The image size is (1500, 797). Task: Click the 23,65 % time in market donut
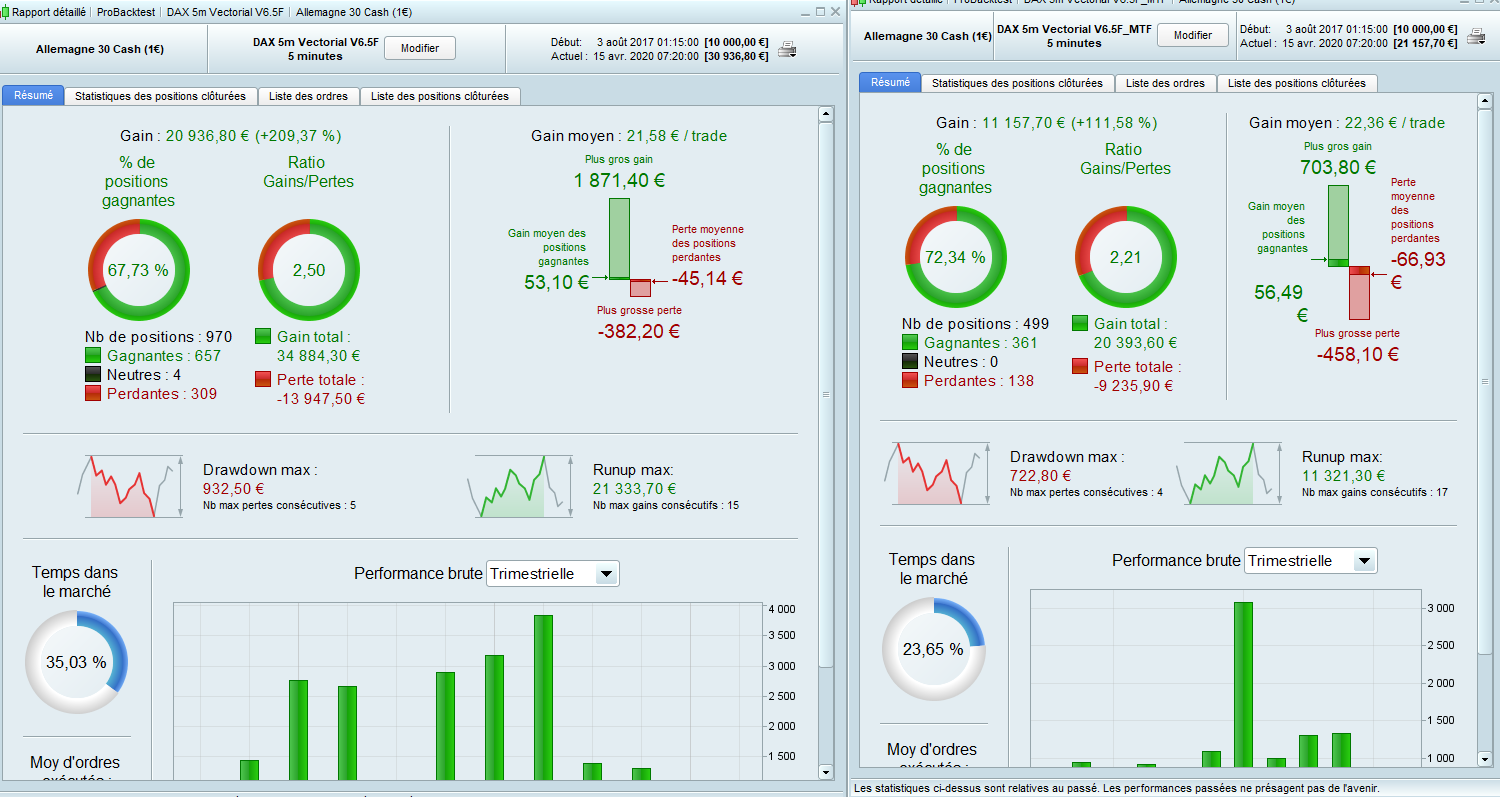point(933,649)
